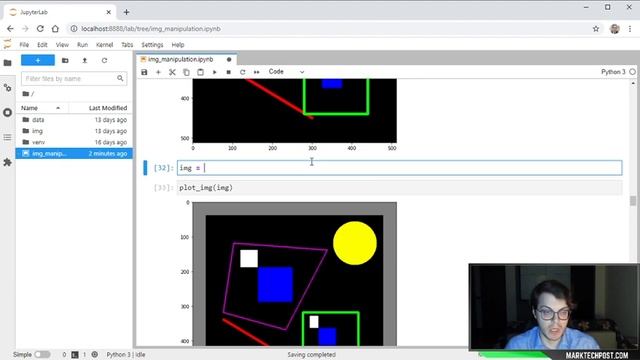Create a new folder
The height and width of the screenshot is (360, 640).
tap(65, 60)
